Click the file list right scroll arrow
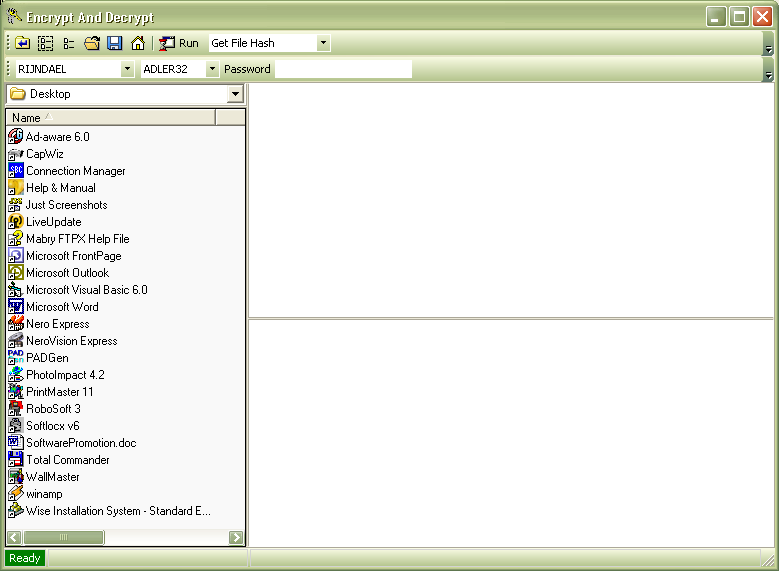The width and height of the screenshot is (779, 571). tap(236, 537)
